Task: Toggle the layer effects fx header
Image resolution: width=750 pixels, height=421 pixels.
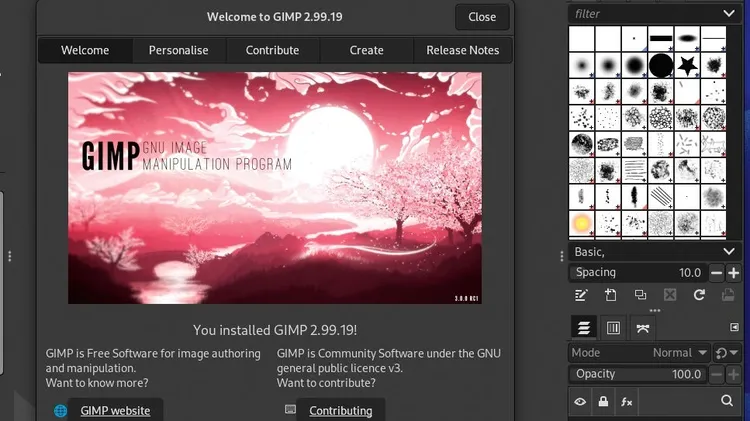Action: click(x=627, y=402)
